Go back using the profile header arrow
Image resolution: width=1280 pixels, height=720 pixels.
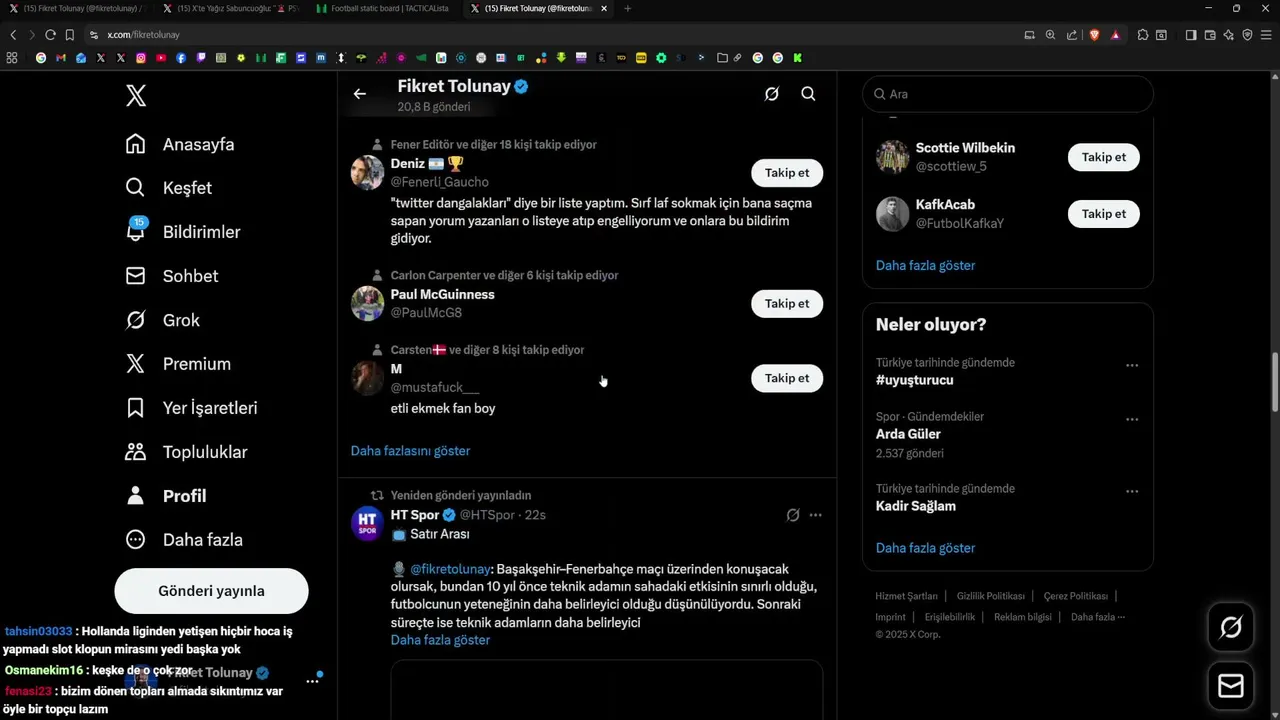tap(360, 94)
